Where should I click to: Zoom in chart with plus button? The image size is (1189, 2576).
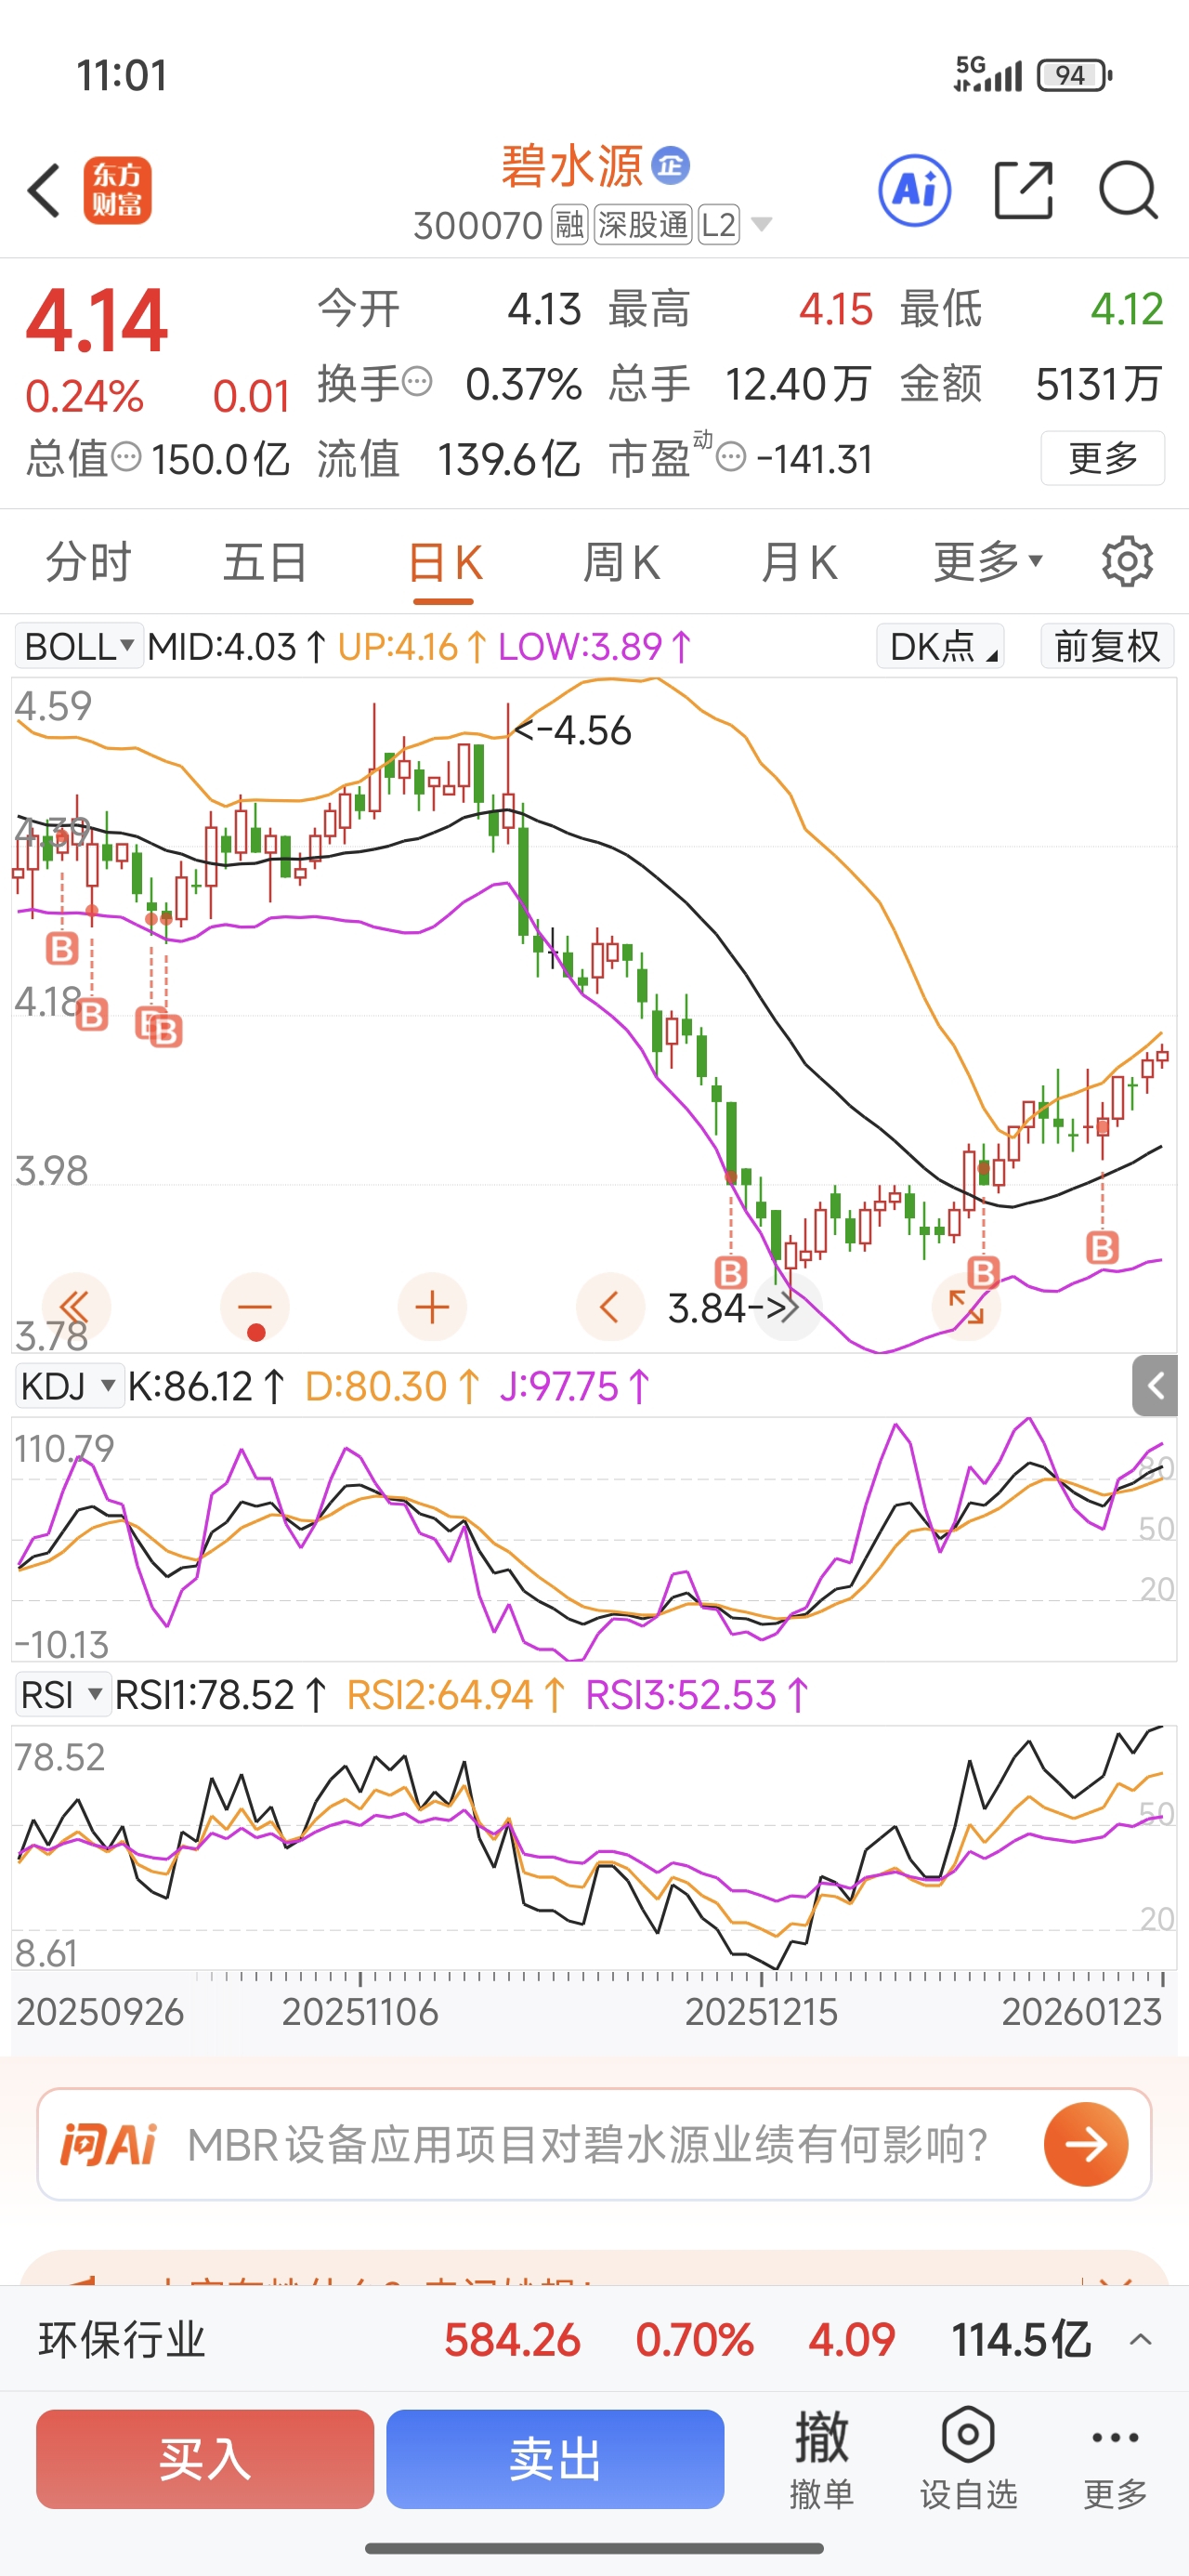tap(432, 1307)
